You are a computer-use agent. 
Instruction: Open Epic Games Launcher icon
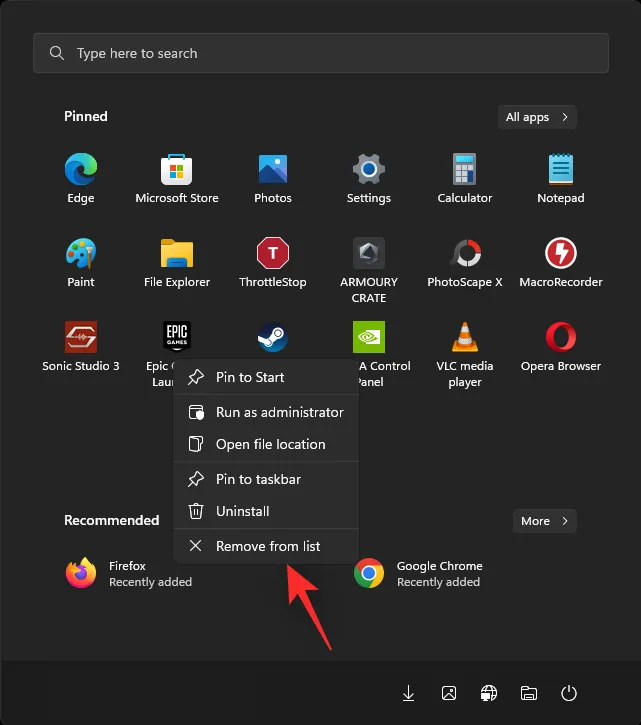click(177, 337)
